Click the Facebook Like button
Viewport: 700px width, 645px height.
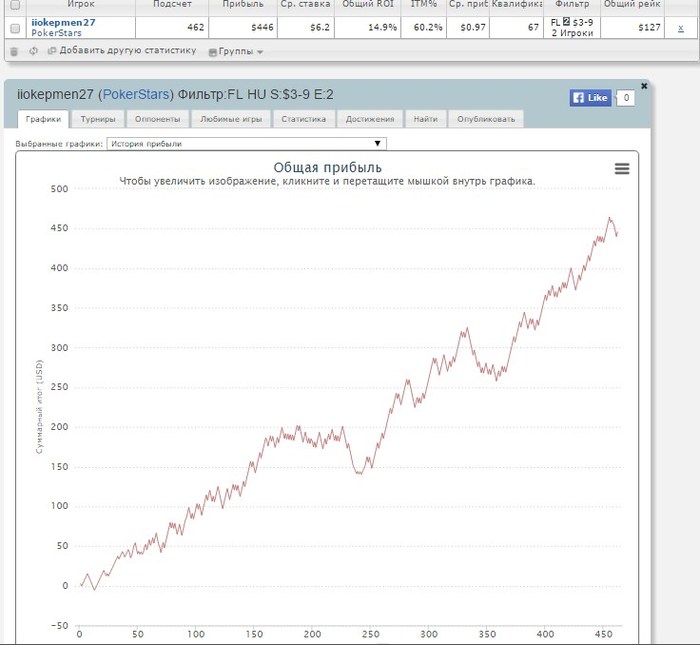click(x=590, y=98)
